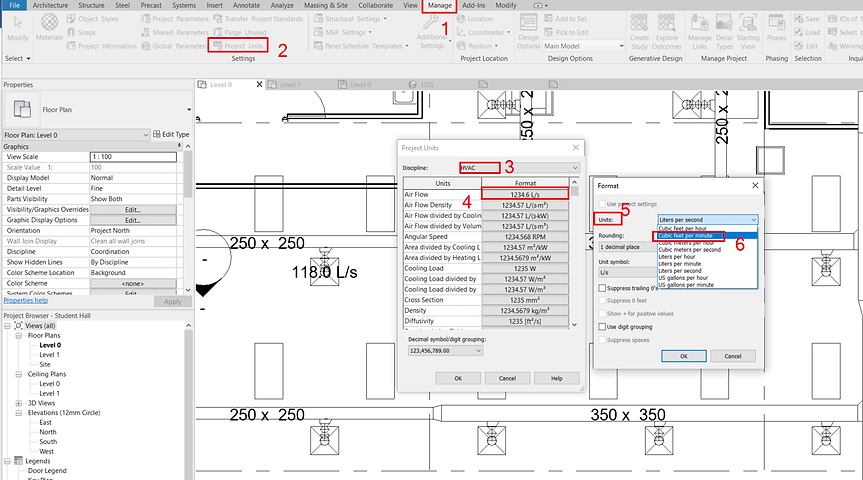Click the Project Units list scrollbar
Screen dimensions: 863x480
coord(575,253)
